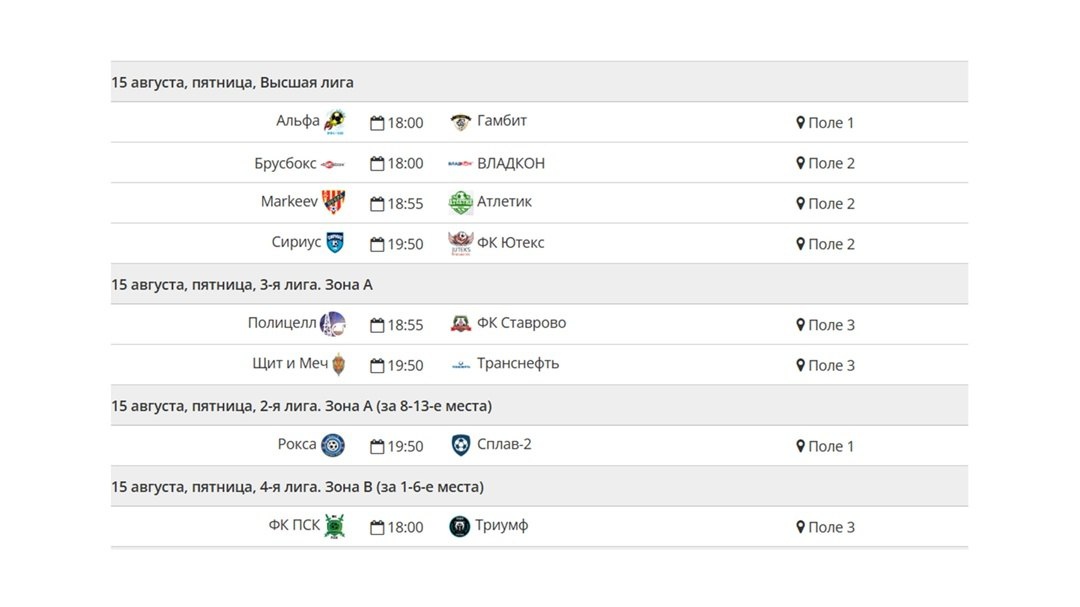
Task: Click the Гамбит team logo
Action: point(460,122)
